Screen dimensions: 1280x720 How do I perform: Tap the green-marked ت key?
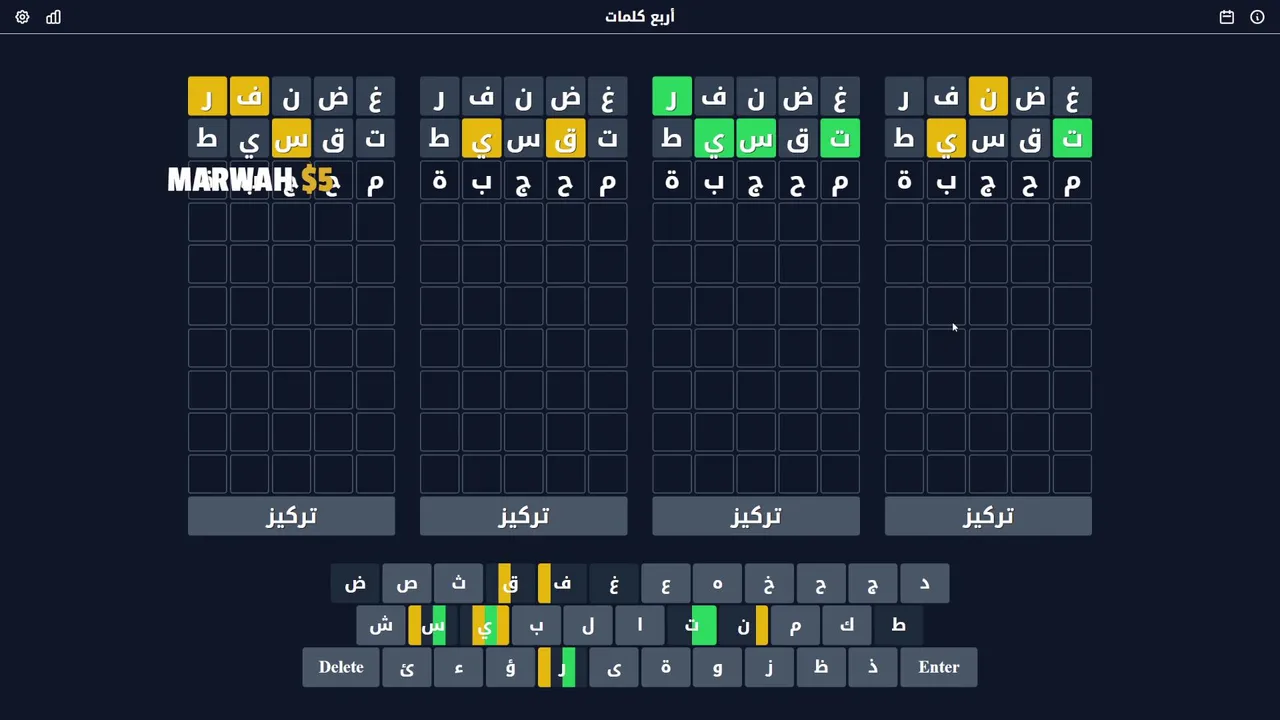coord(692,626)
